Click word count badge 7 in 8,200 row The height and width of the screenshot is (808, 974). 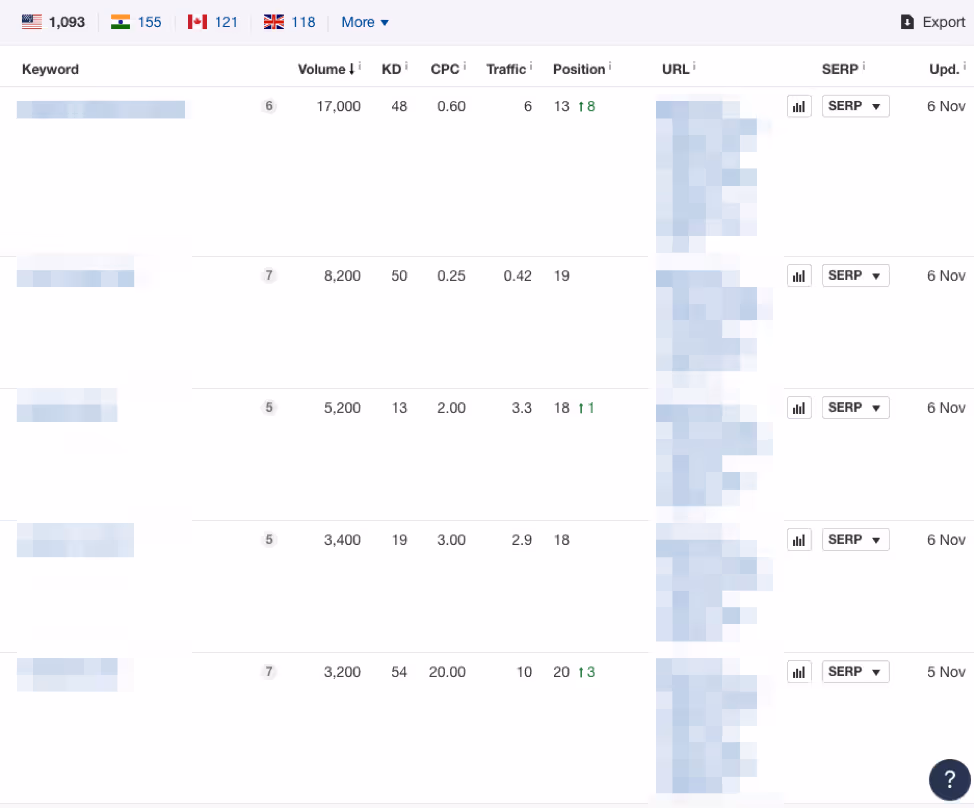click(269, 275)
